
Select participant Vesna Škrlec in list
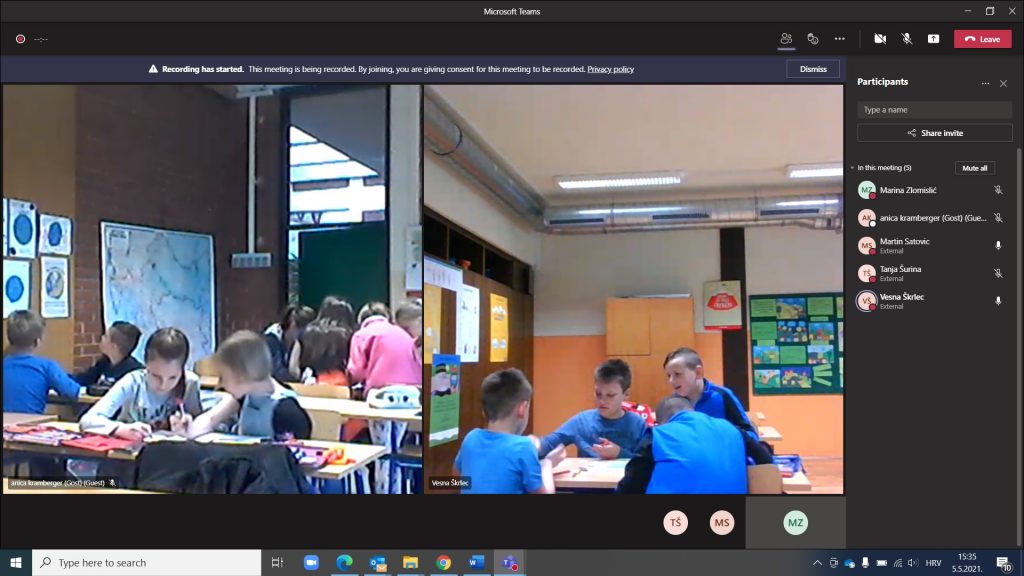click(x=930, y=301)
